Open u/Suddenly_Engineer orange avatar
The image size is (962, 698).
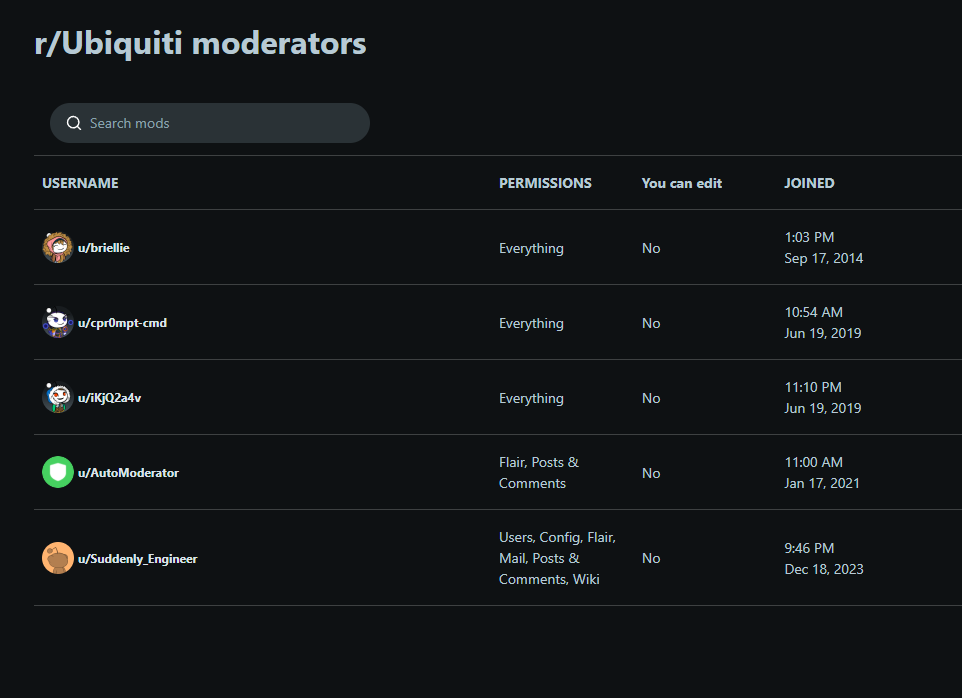coord(58,558)
